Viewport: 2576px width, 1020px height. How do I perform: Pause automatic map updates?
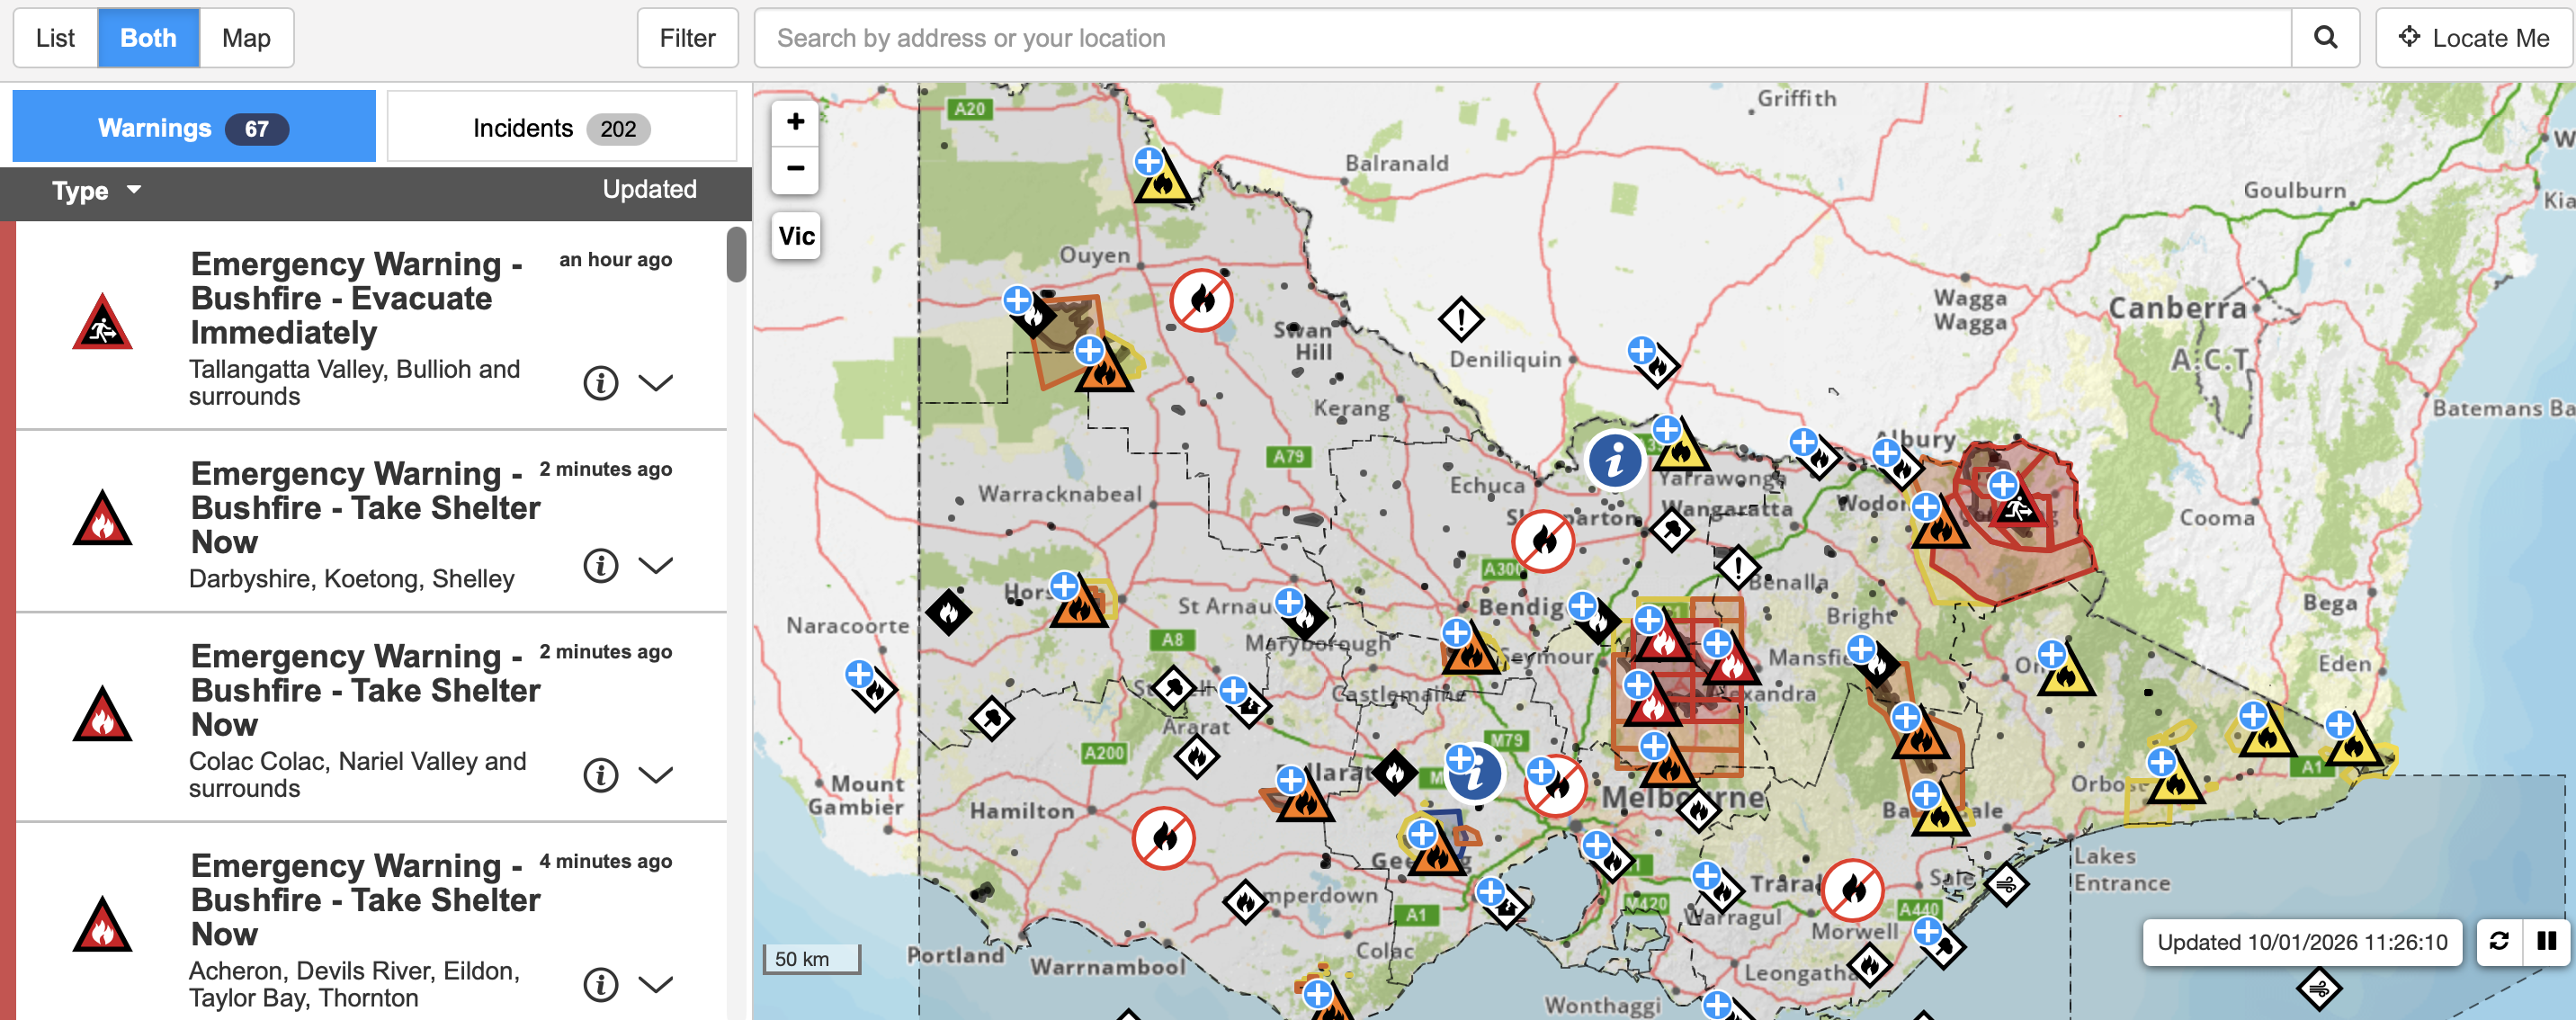[x=2546, y=941]
